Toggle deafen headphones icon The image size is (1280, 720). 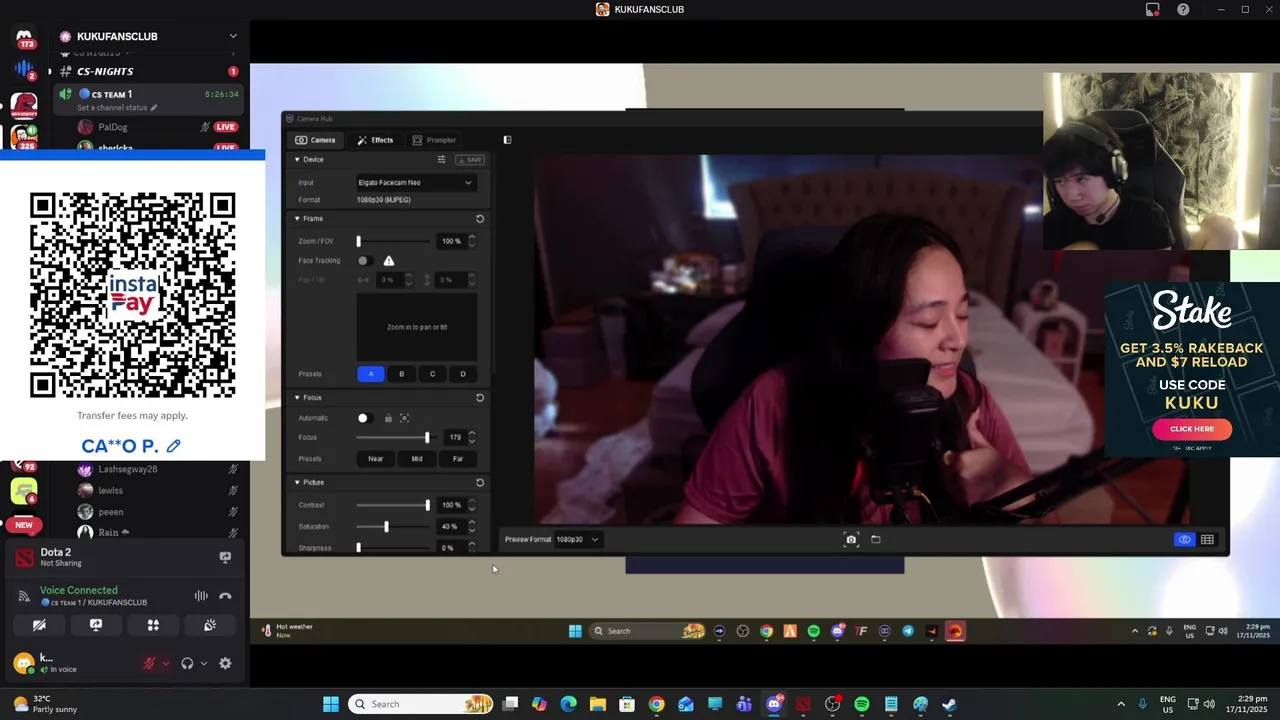point(187,663)
